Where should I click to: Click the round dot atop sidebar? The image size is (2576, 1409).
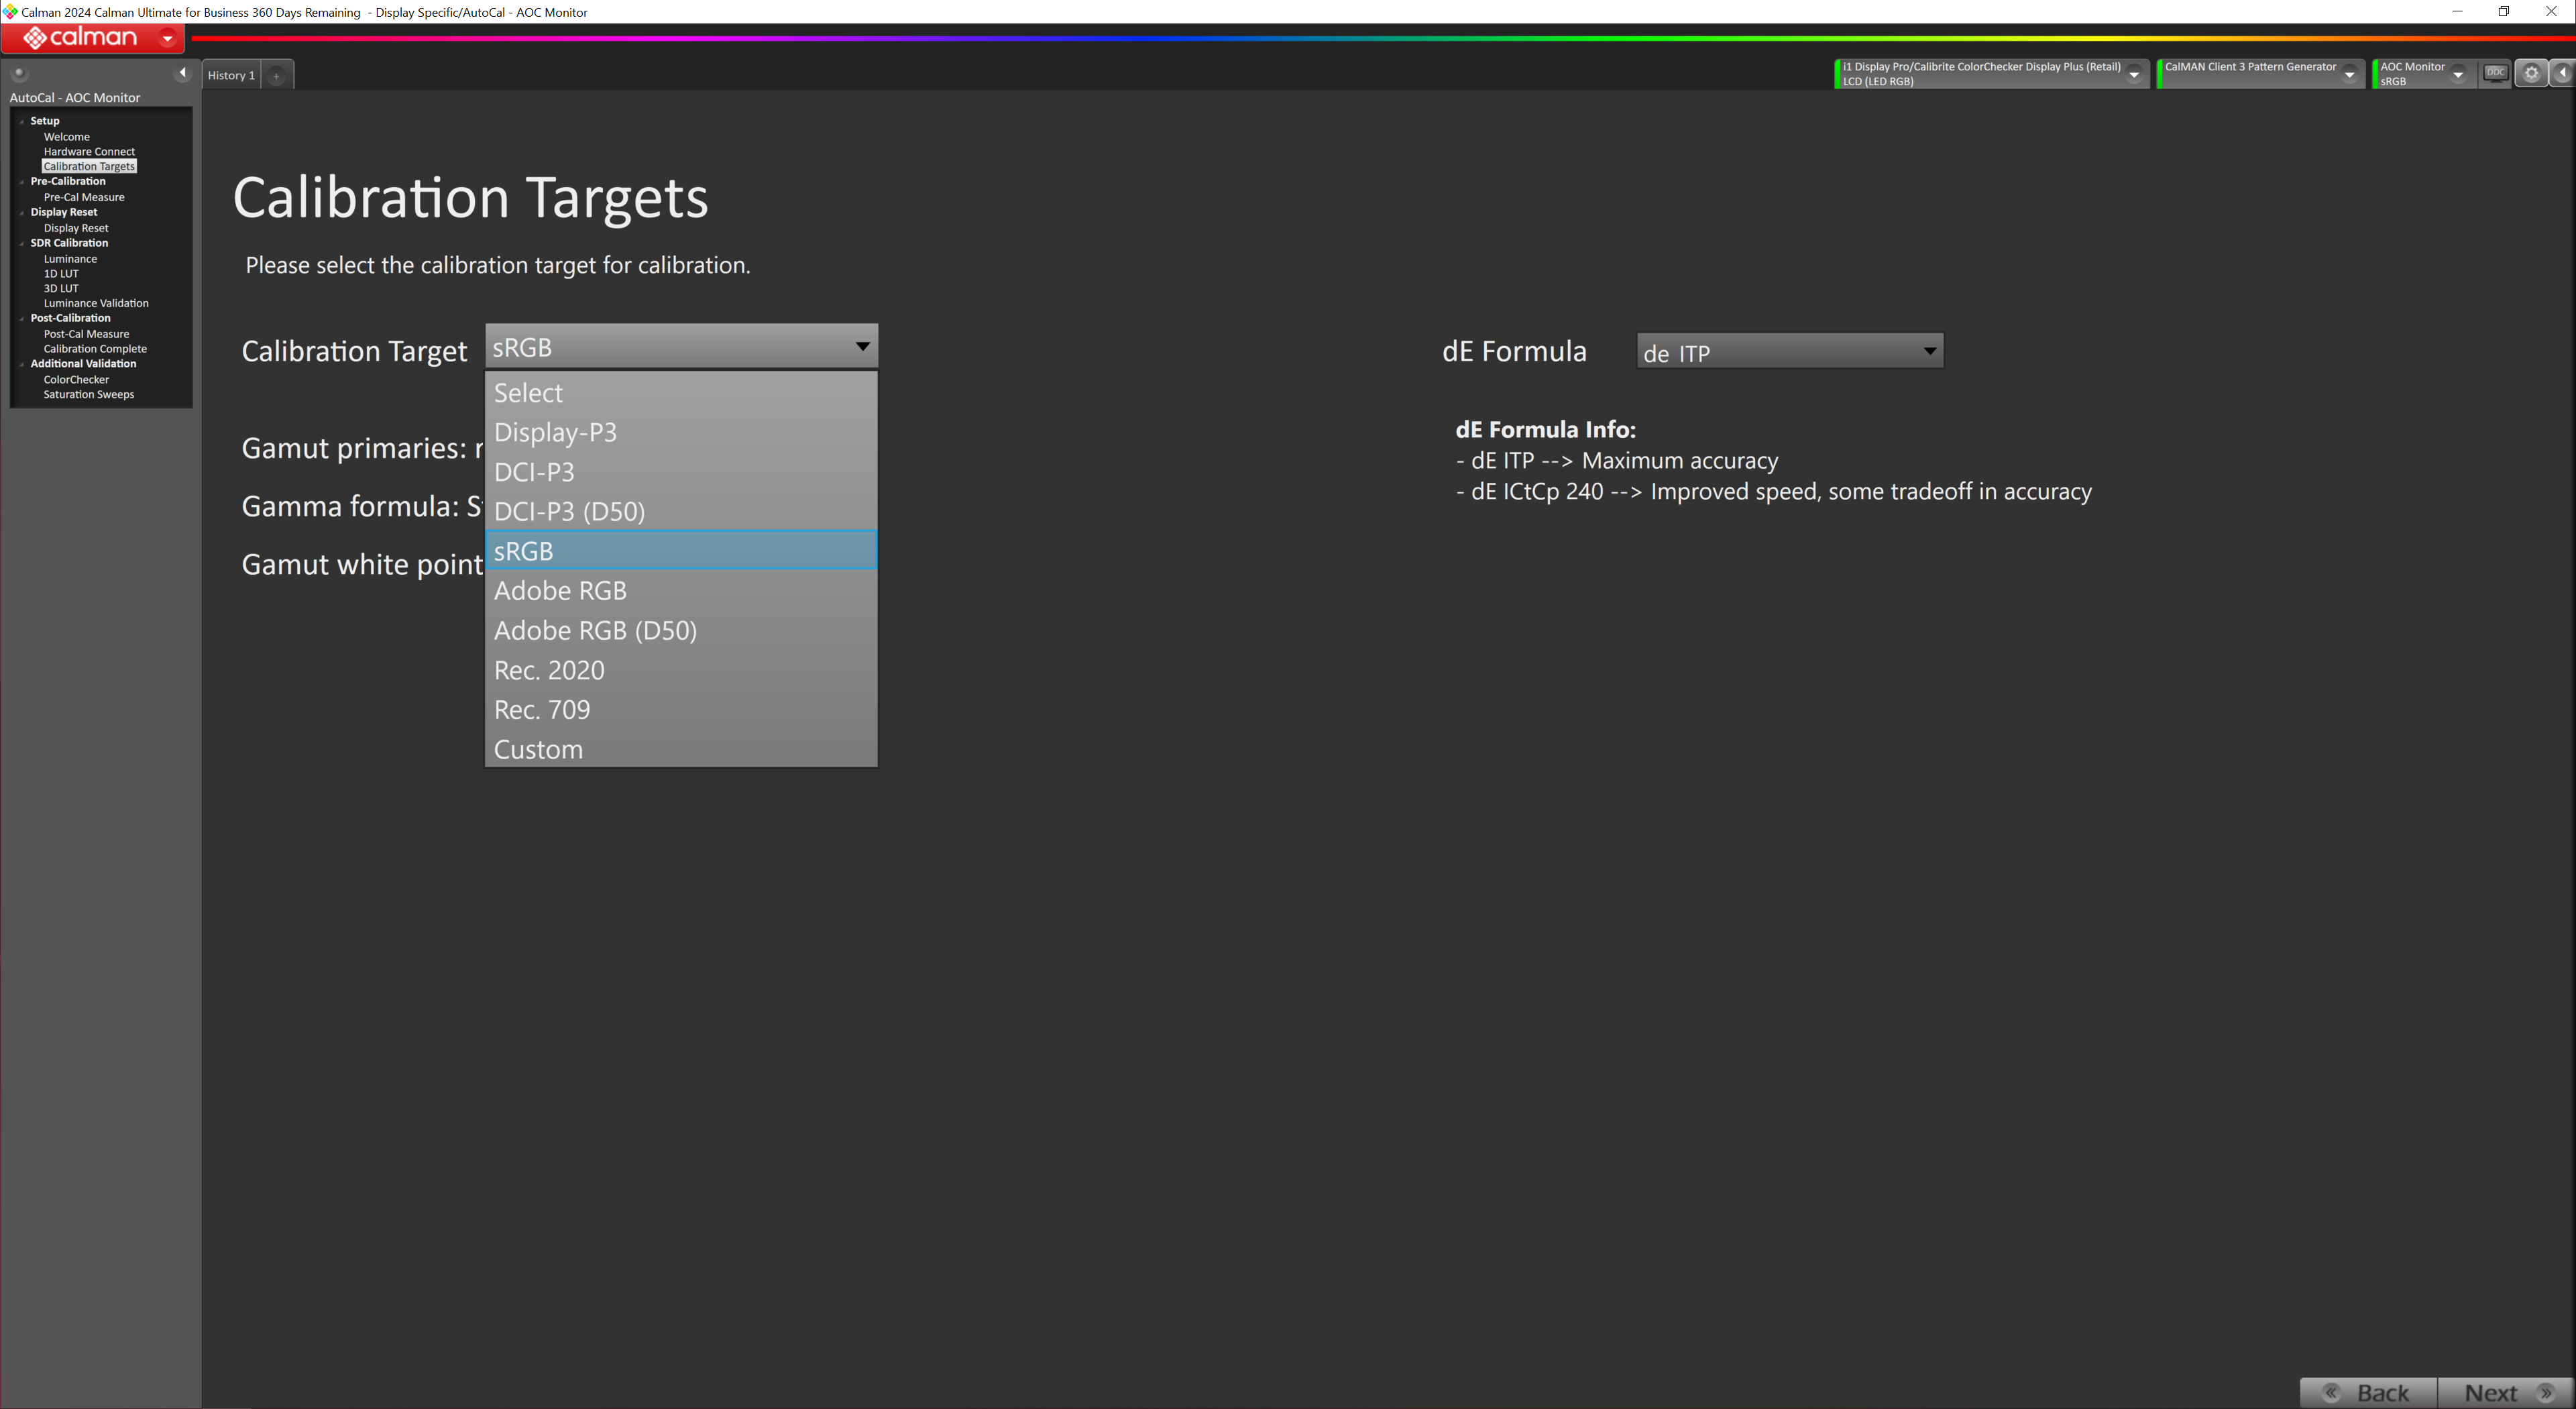tap(19, 73)
